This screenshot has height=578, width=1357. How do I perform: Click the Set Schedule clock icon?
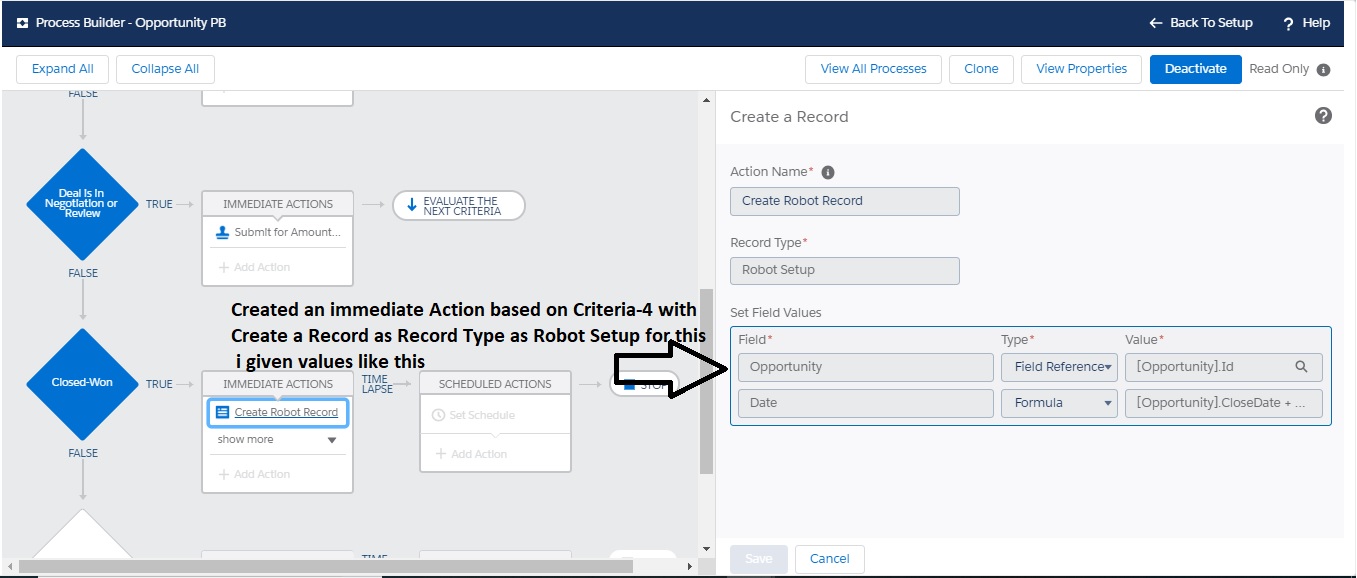click(438, 415)
